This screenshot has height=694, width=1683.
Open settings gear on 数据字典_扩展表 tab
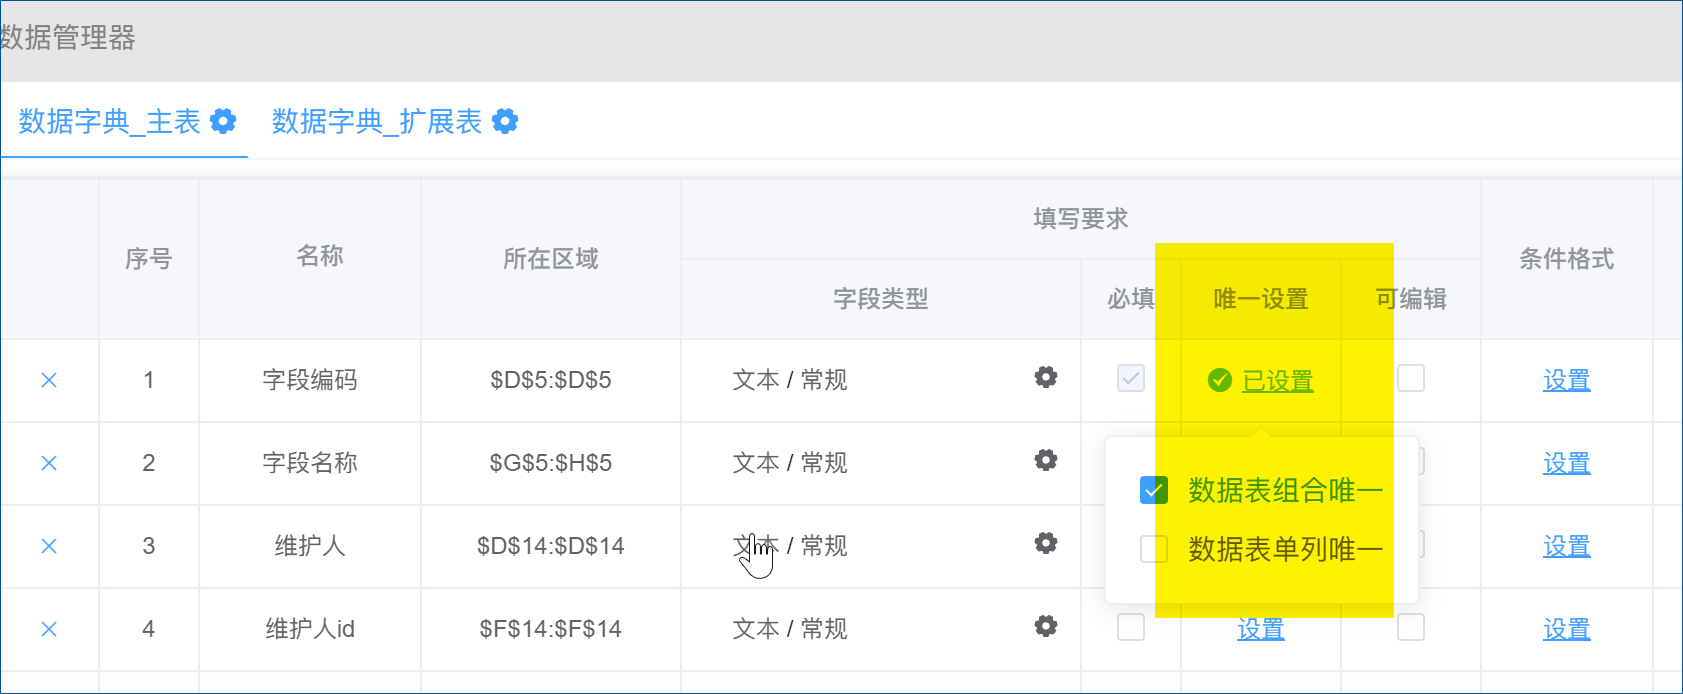[506, 121]
